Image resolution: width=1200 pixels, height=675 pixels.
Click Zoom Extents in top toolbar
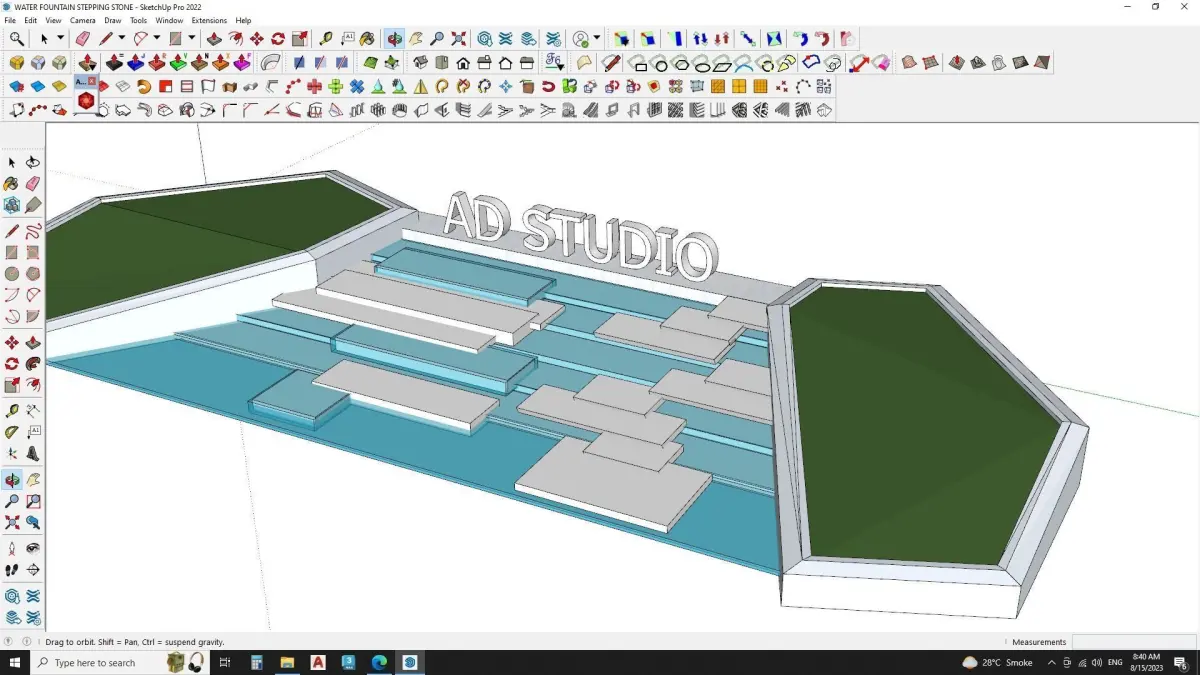458,39
